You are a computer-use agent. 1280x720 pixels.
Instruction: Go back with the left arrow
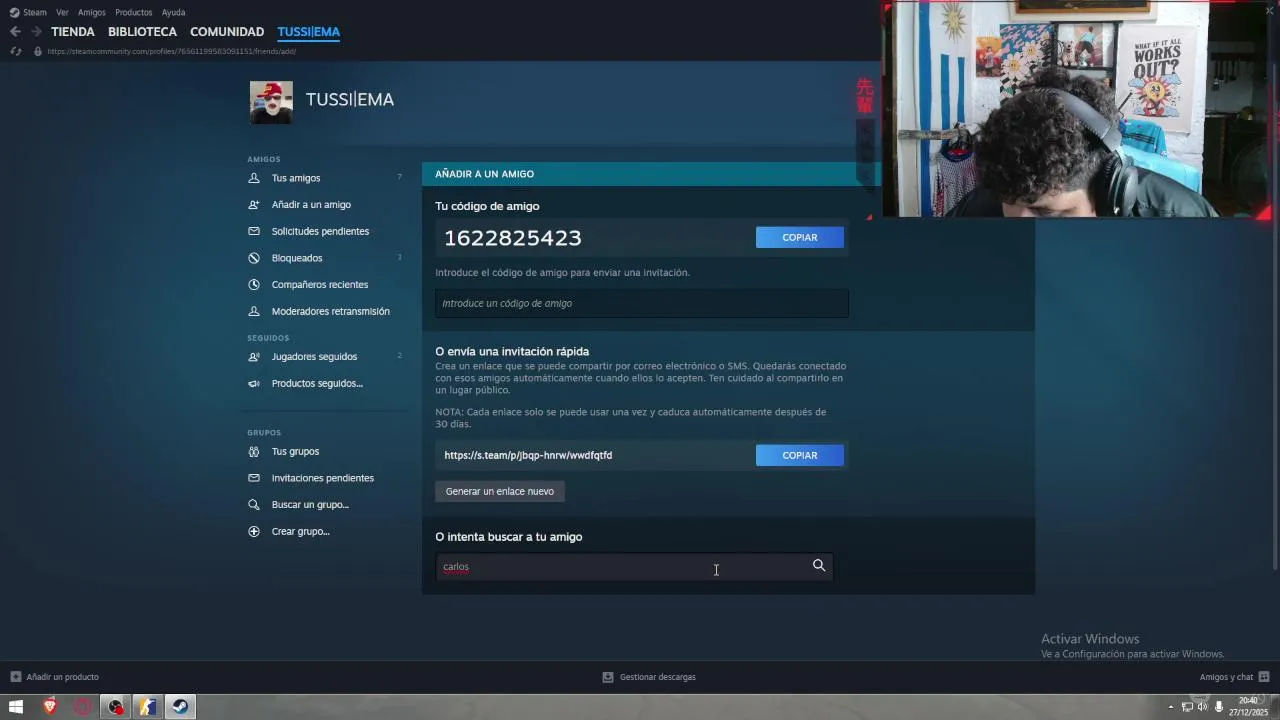point(15,32)
